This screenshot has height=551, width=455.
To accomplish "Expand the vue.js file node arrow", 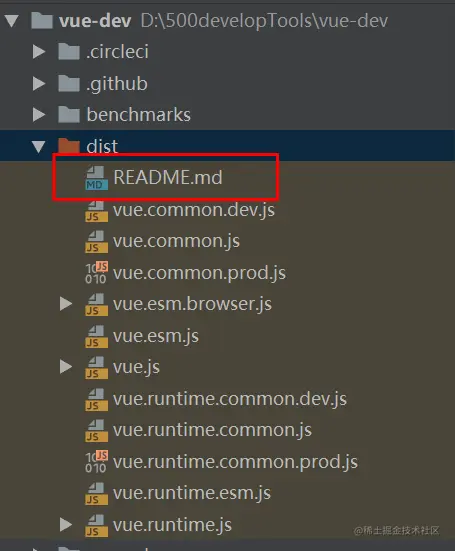I will 66,367.
